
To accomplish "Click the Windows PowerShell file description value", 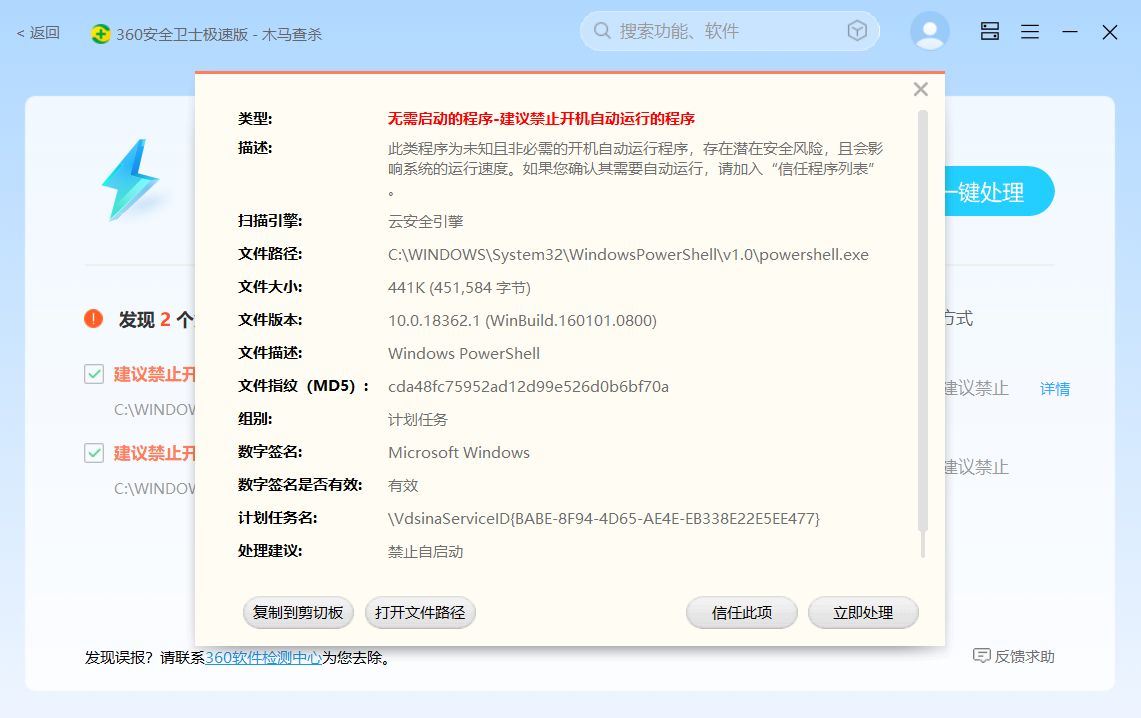I will [x=464, y=354].
